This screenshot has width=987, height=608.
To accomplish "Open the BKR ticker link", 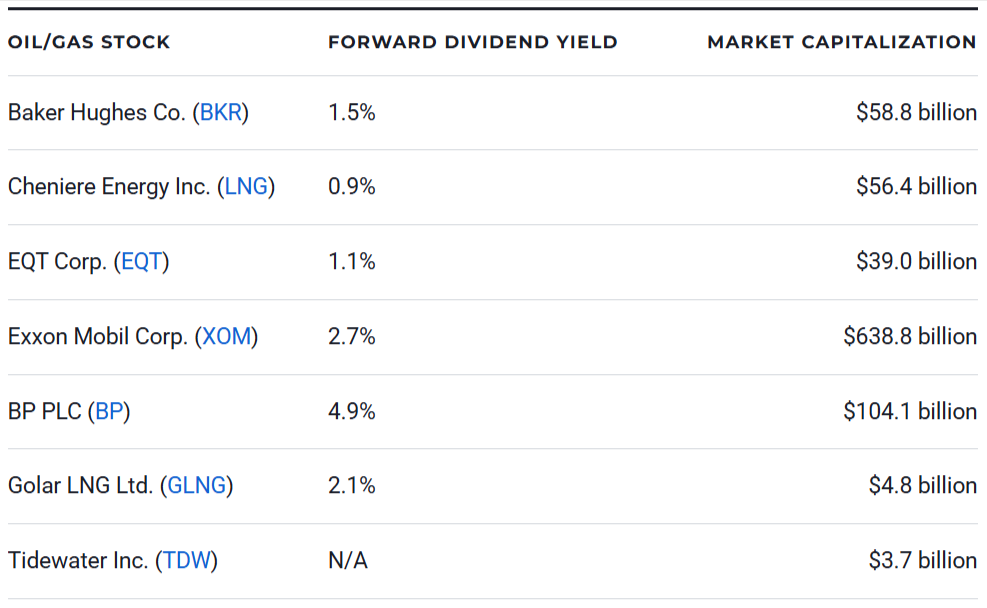I will 221,113.
